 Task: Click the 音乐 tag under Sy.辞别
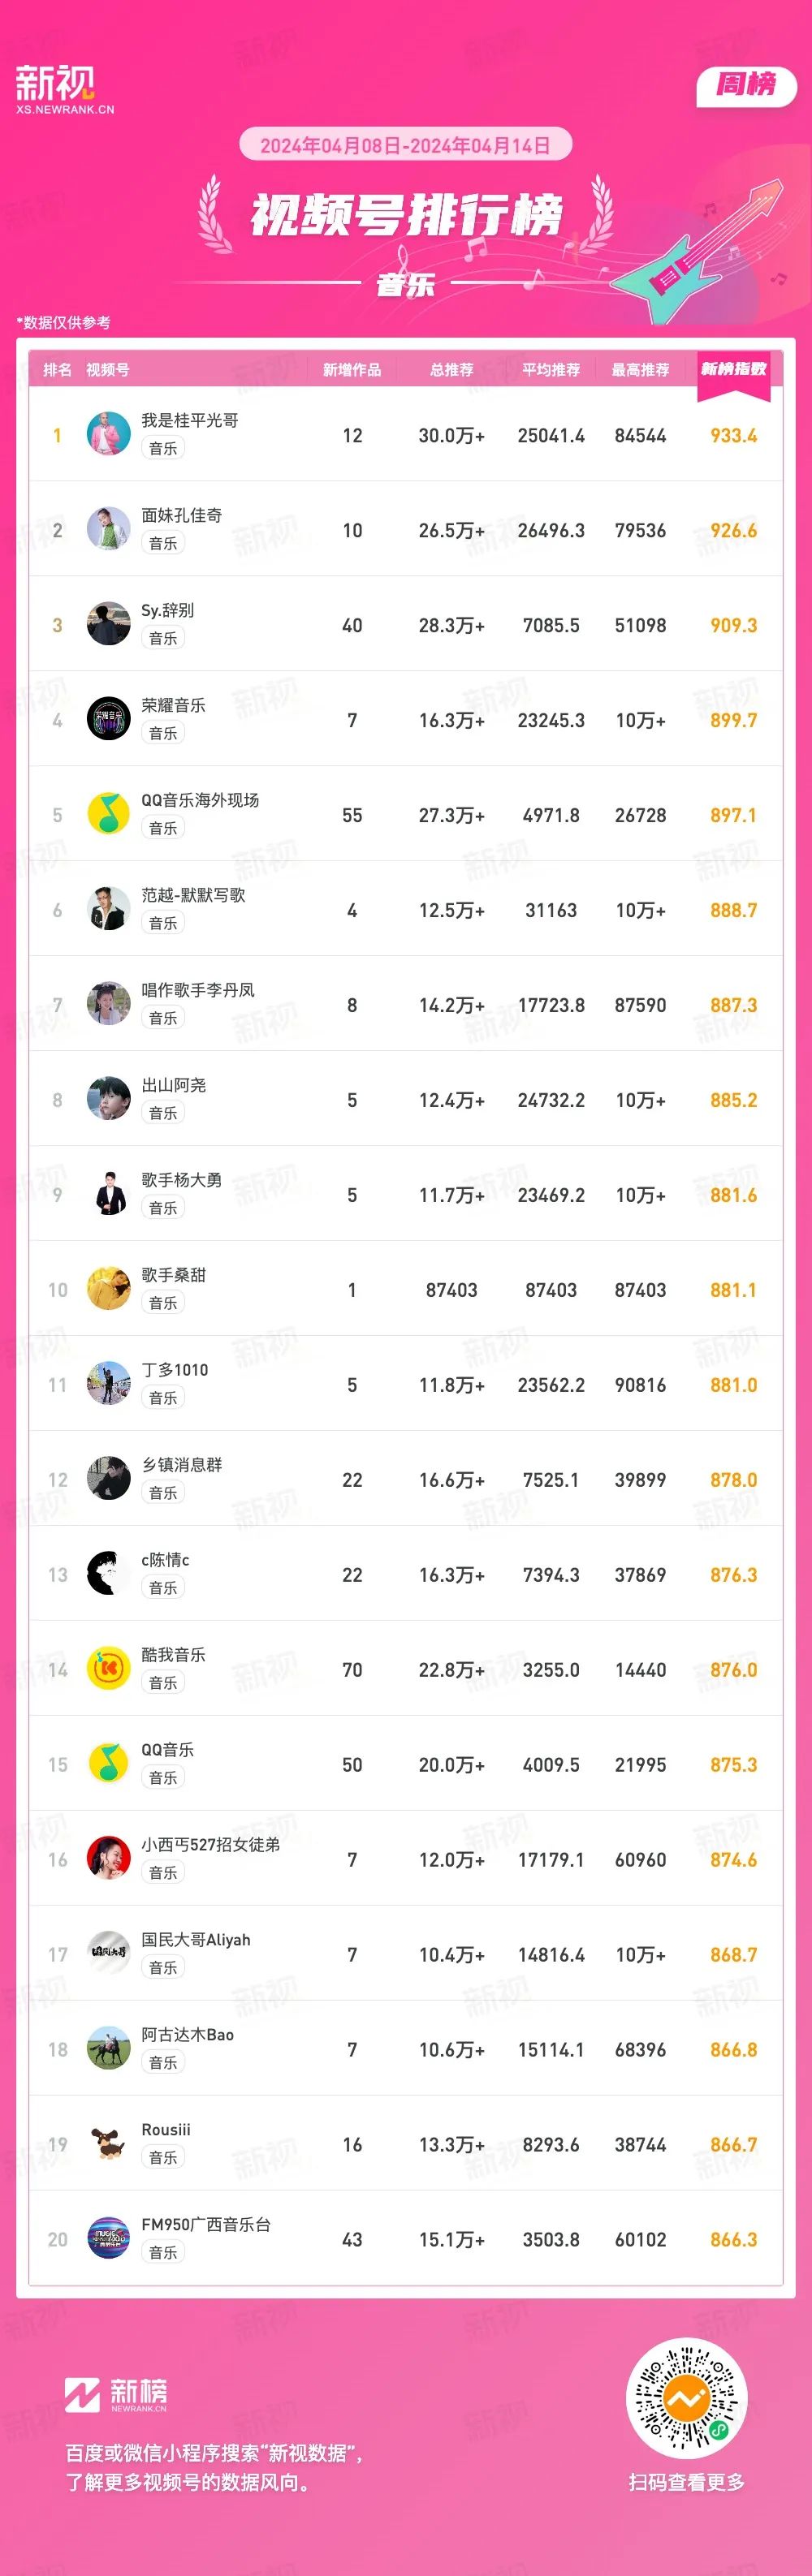pyautogui.click(x=163, y=638)
